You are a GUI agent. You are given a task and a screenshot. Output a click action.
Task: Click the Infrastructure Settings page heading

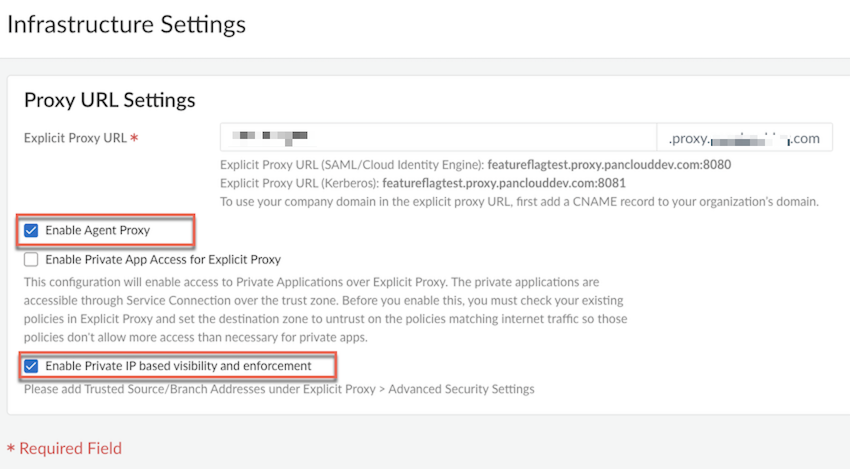tap(126, 23)
